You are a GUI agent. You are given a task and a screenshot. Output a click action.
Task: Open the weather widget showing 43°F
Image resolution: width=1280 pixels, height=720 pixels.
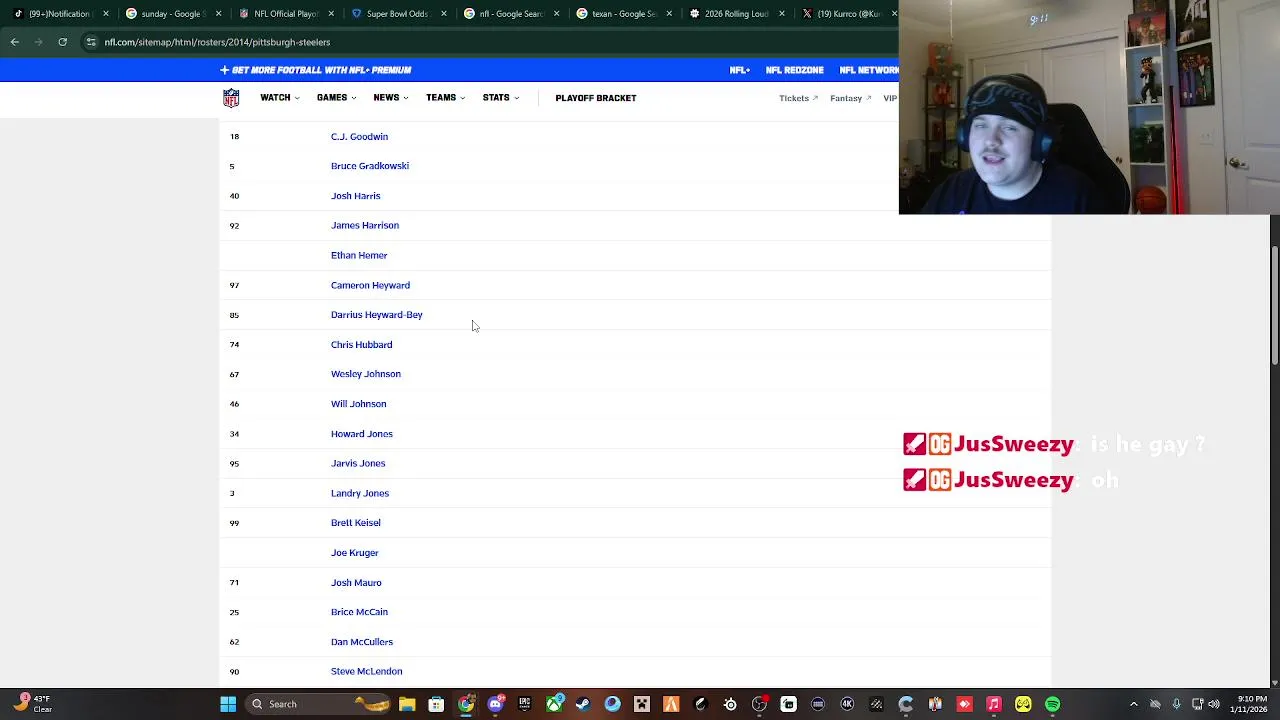click(x=34, y=704)
